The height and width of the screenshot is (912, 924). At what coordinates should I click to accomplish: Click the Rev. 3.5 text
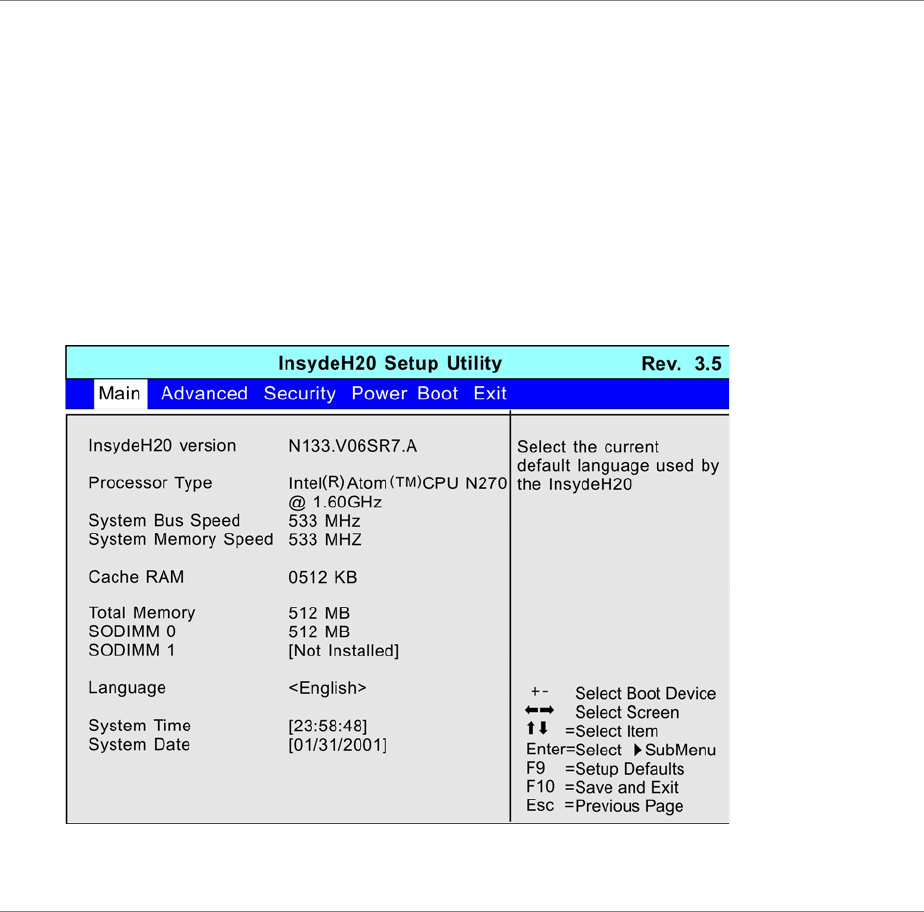pos(681,364)
